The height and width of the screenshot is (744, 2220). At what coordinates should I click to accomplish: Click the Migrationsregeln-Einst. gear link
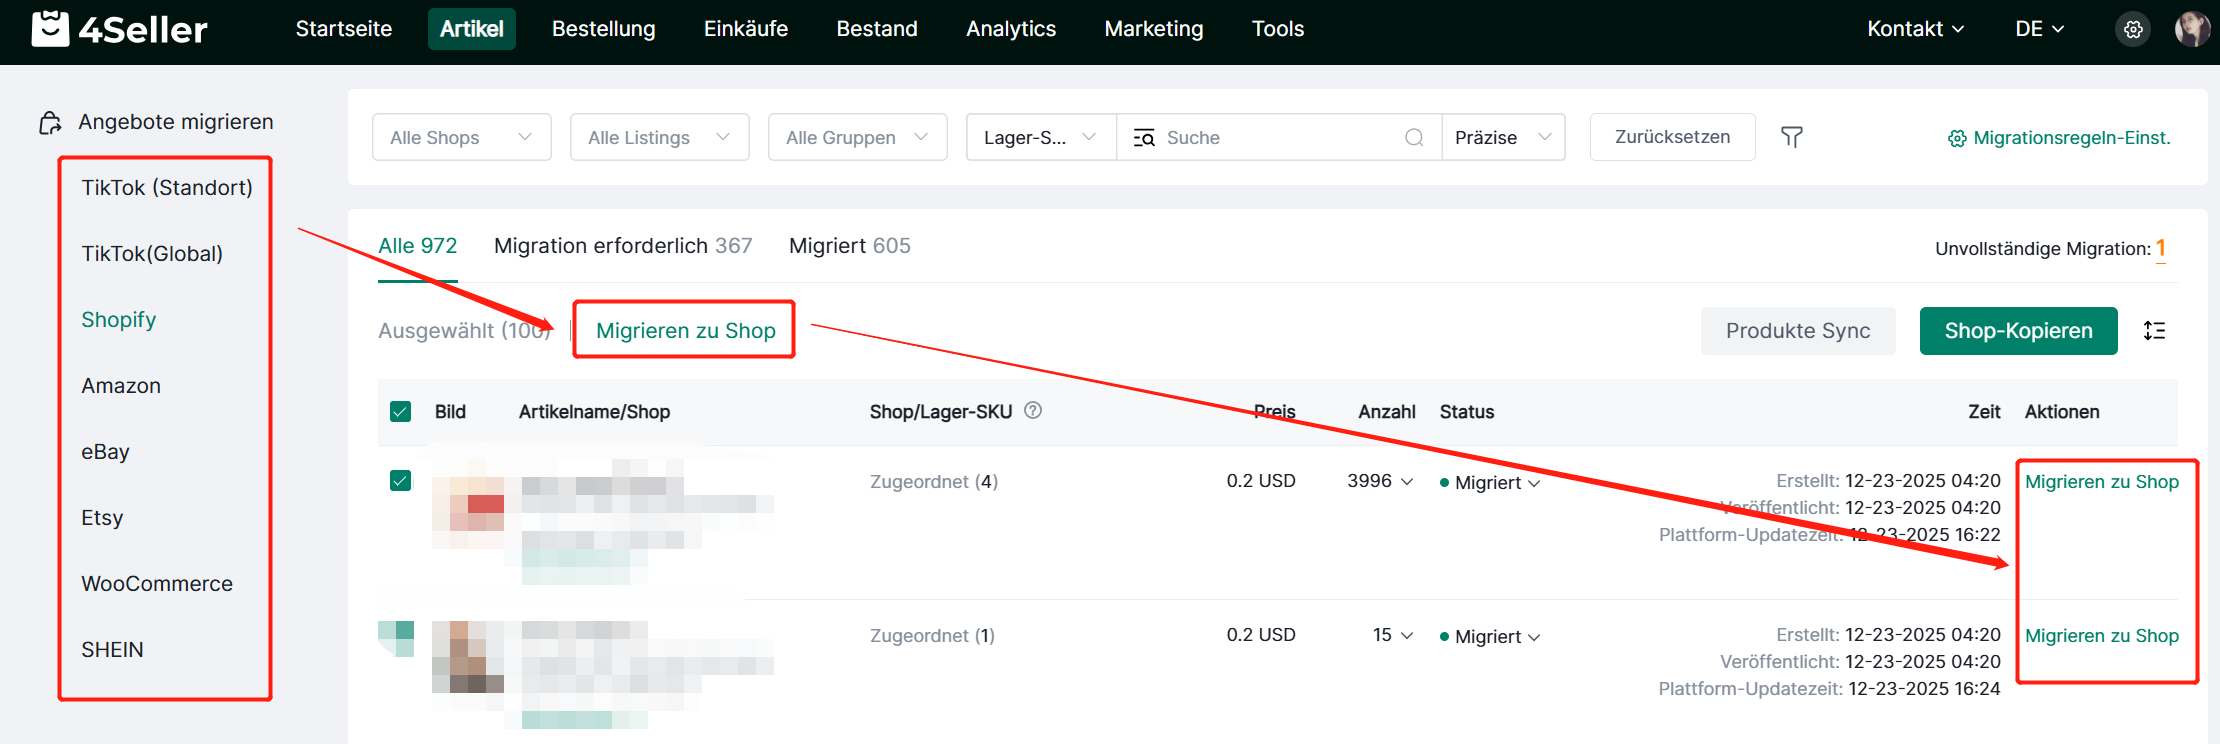click(x=2059, y=138)
